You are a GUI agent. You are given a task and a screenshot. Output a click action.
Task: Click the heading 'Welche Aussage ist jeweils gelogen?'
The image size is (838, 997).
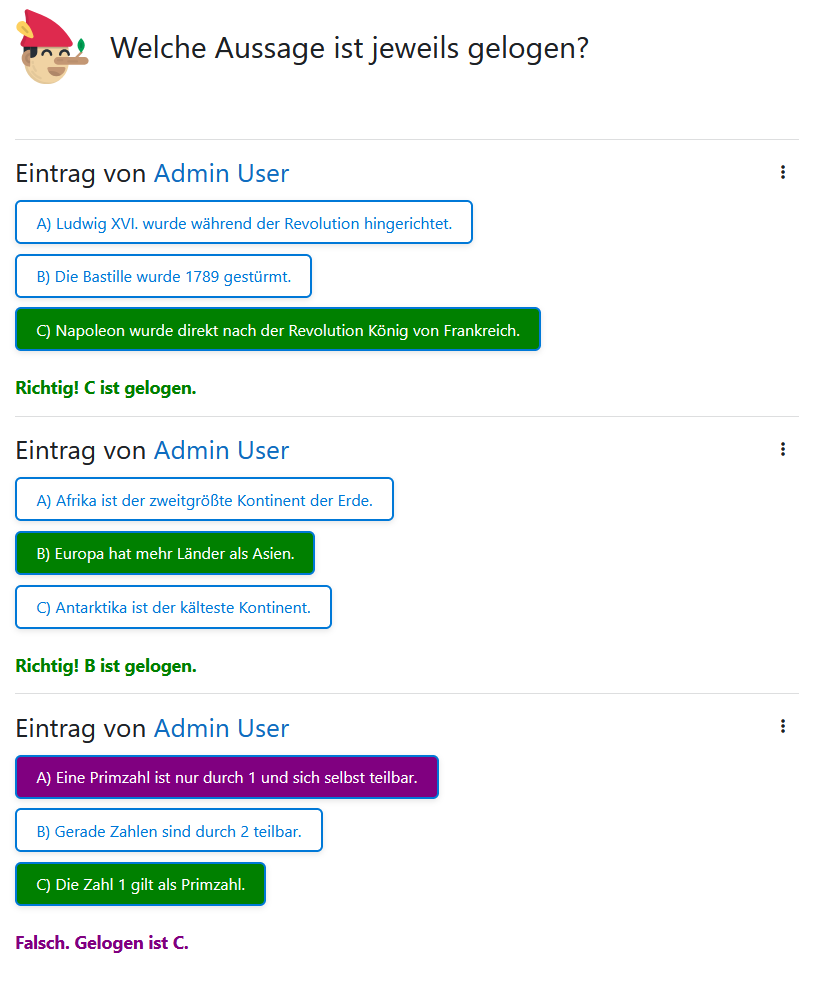click(x=350, y=48)
